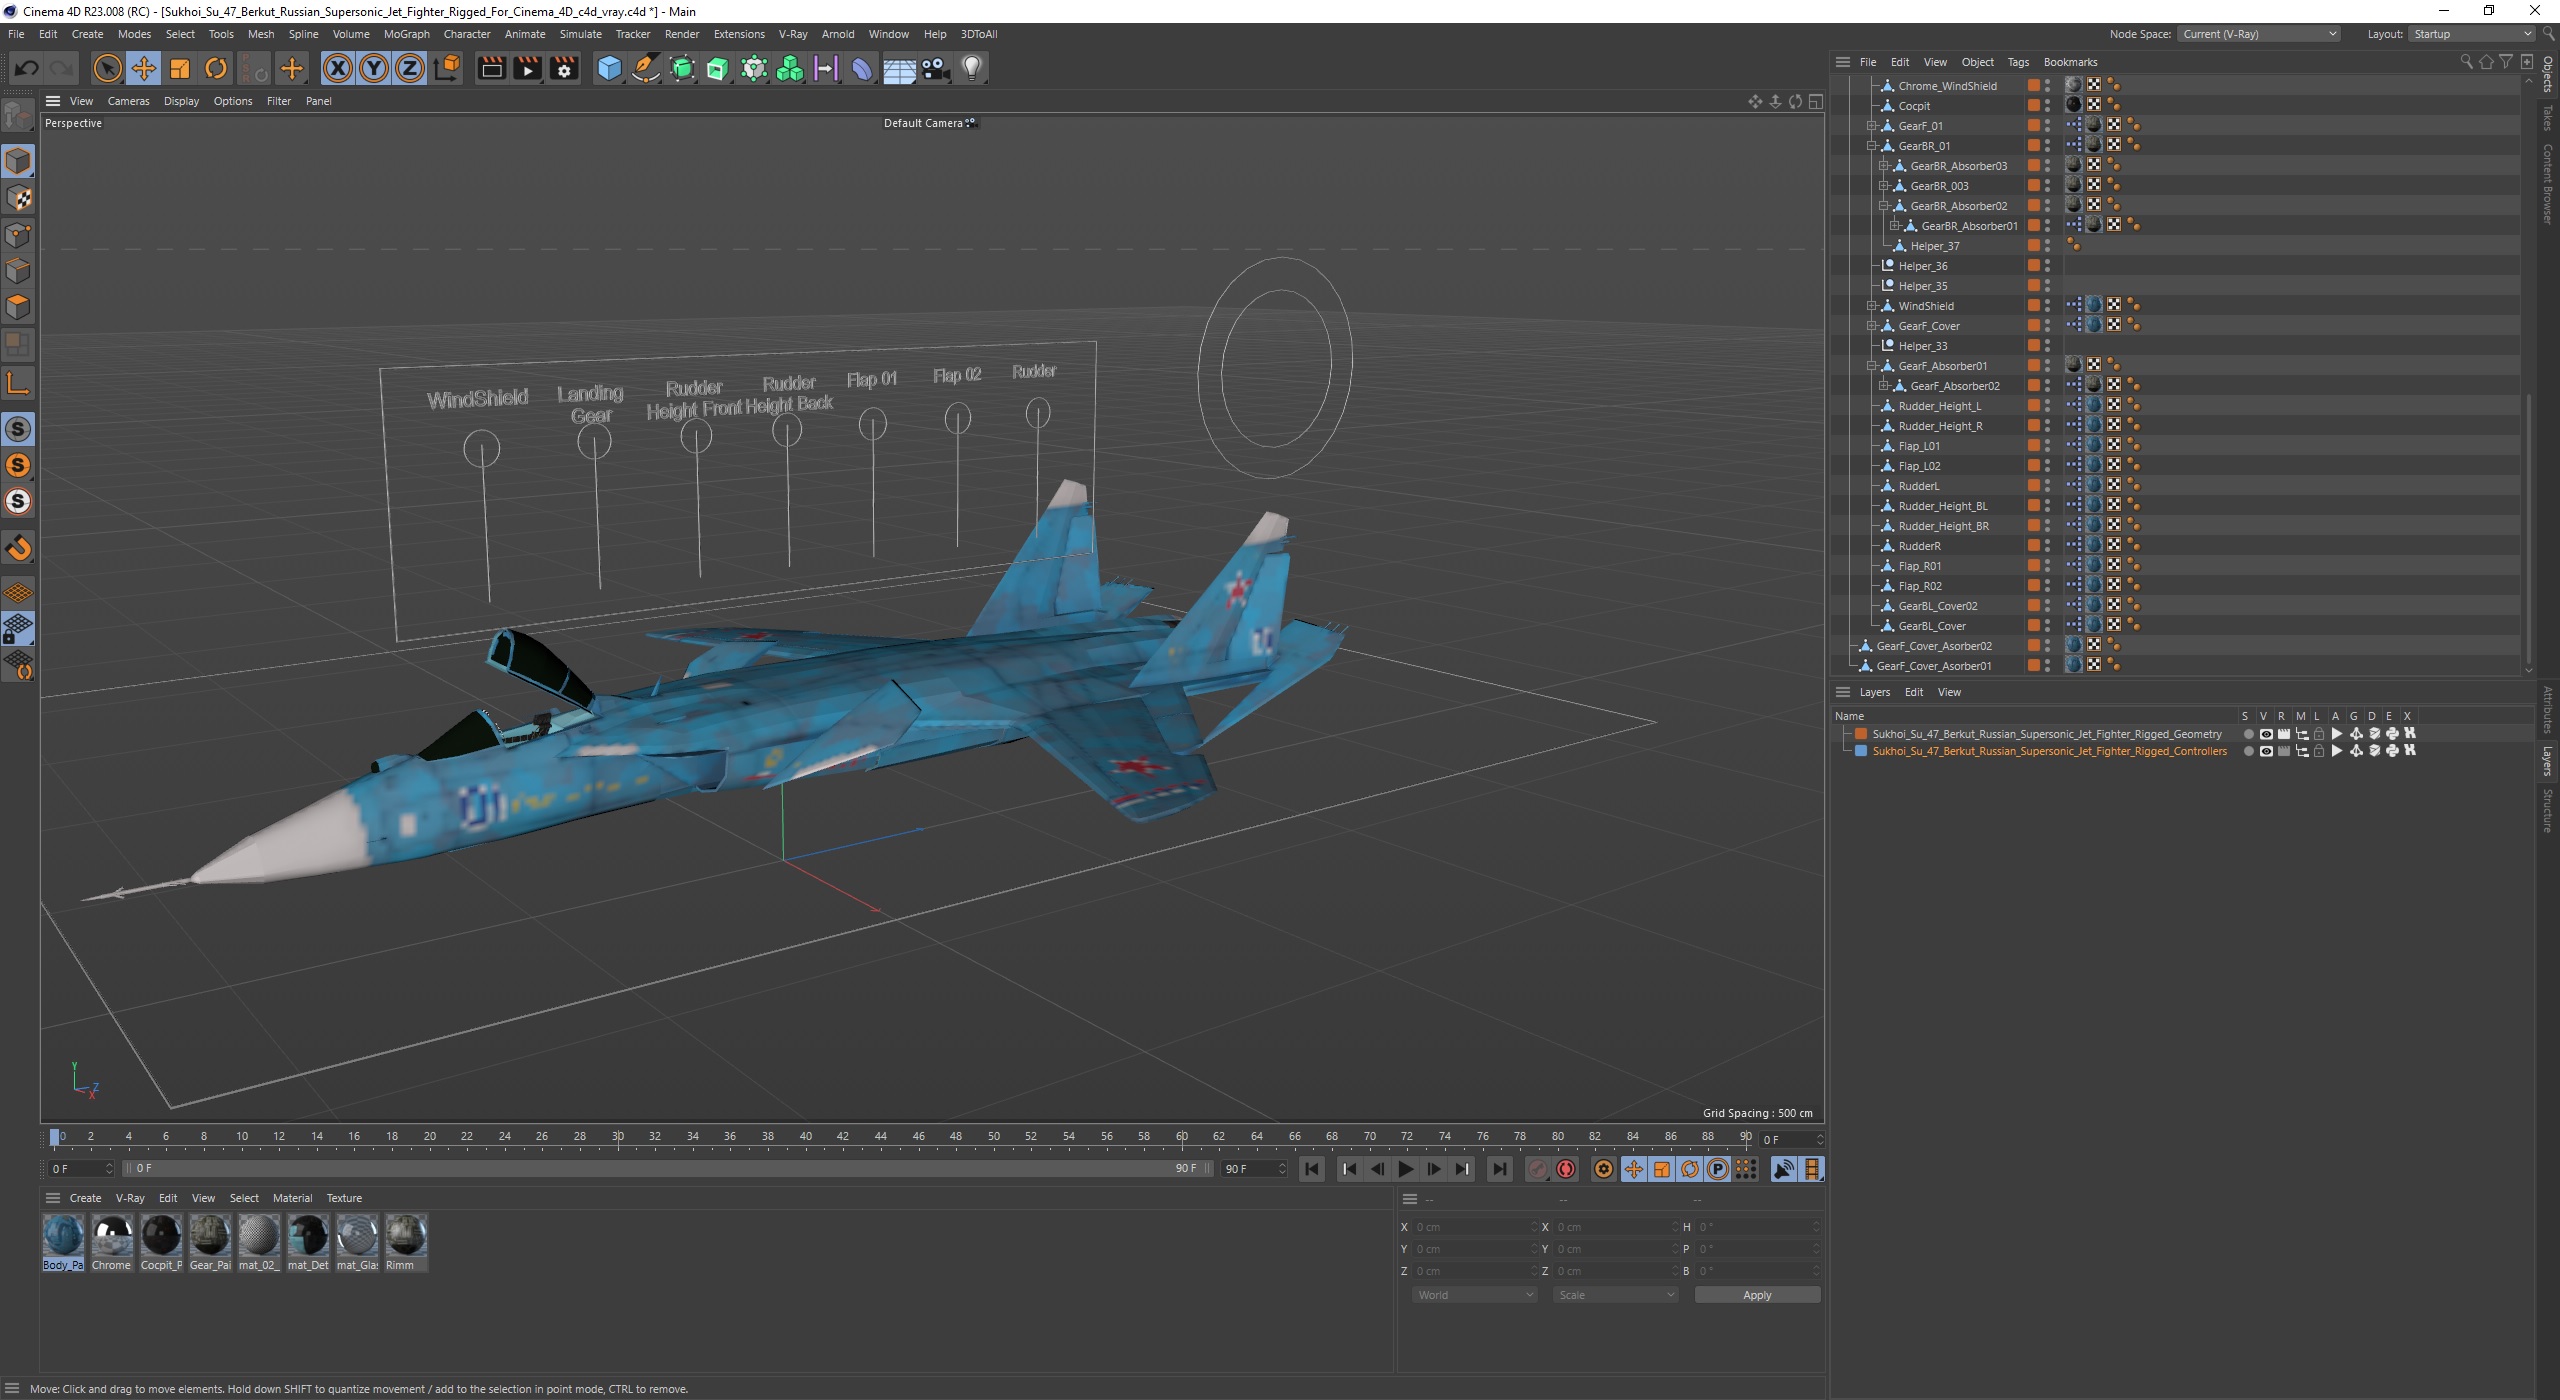The image size is (2560, 1400).
Task: Activate the Move tool in top toolbar
Action: point(144,68)
